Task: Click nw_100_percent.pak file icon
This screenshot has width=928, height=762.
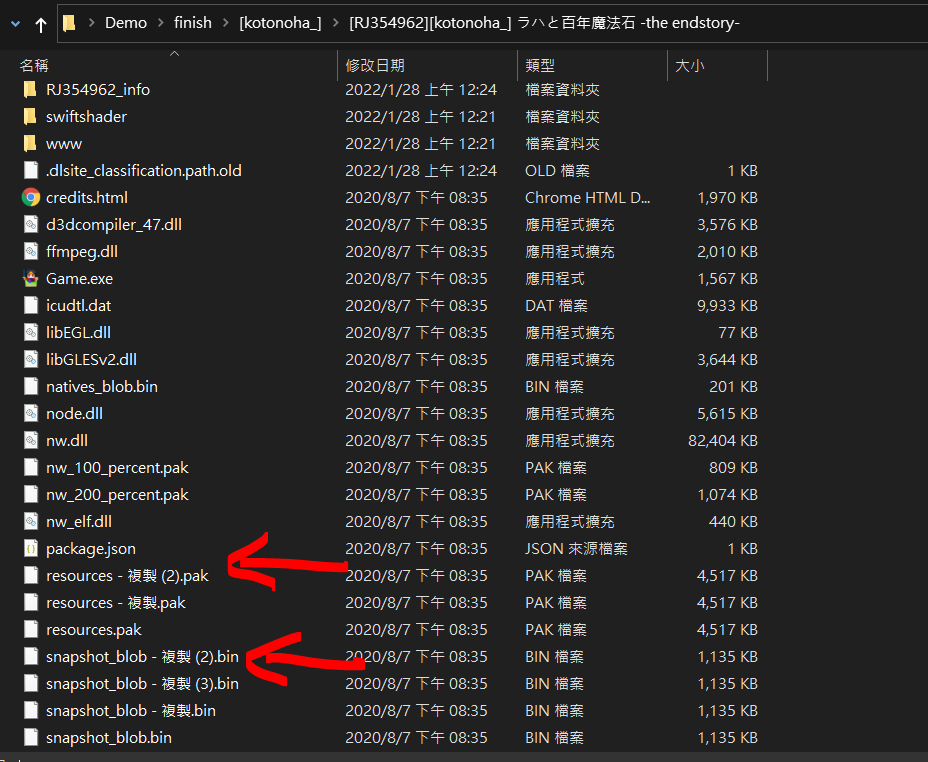Action: pos(31,467)
